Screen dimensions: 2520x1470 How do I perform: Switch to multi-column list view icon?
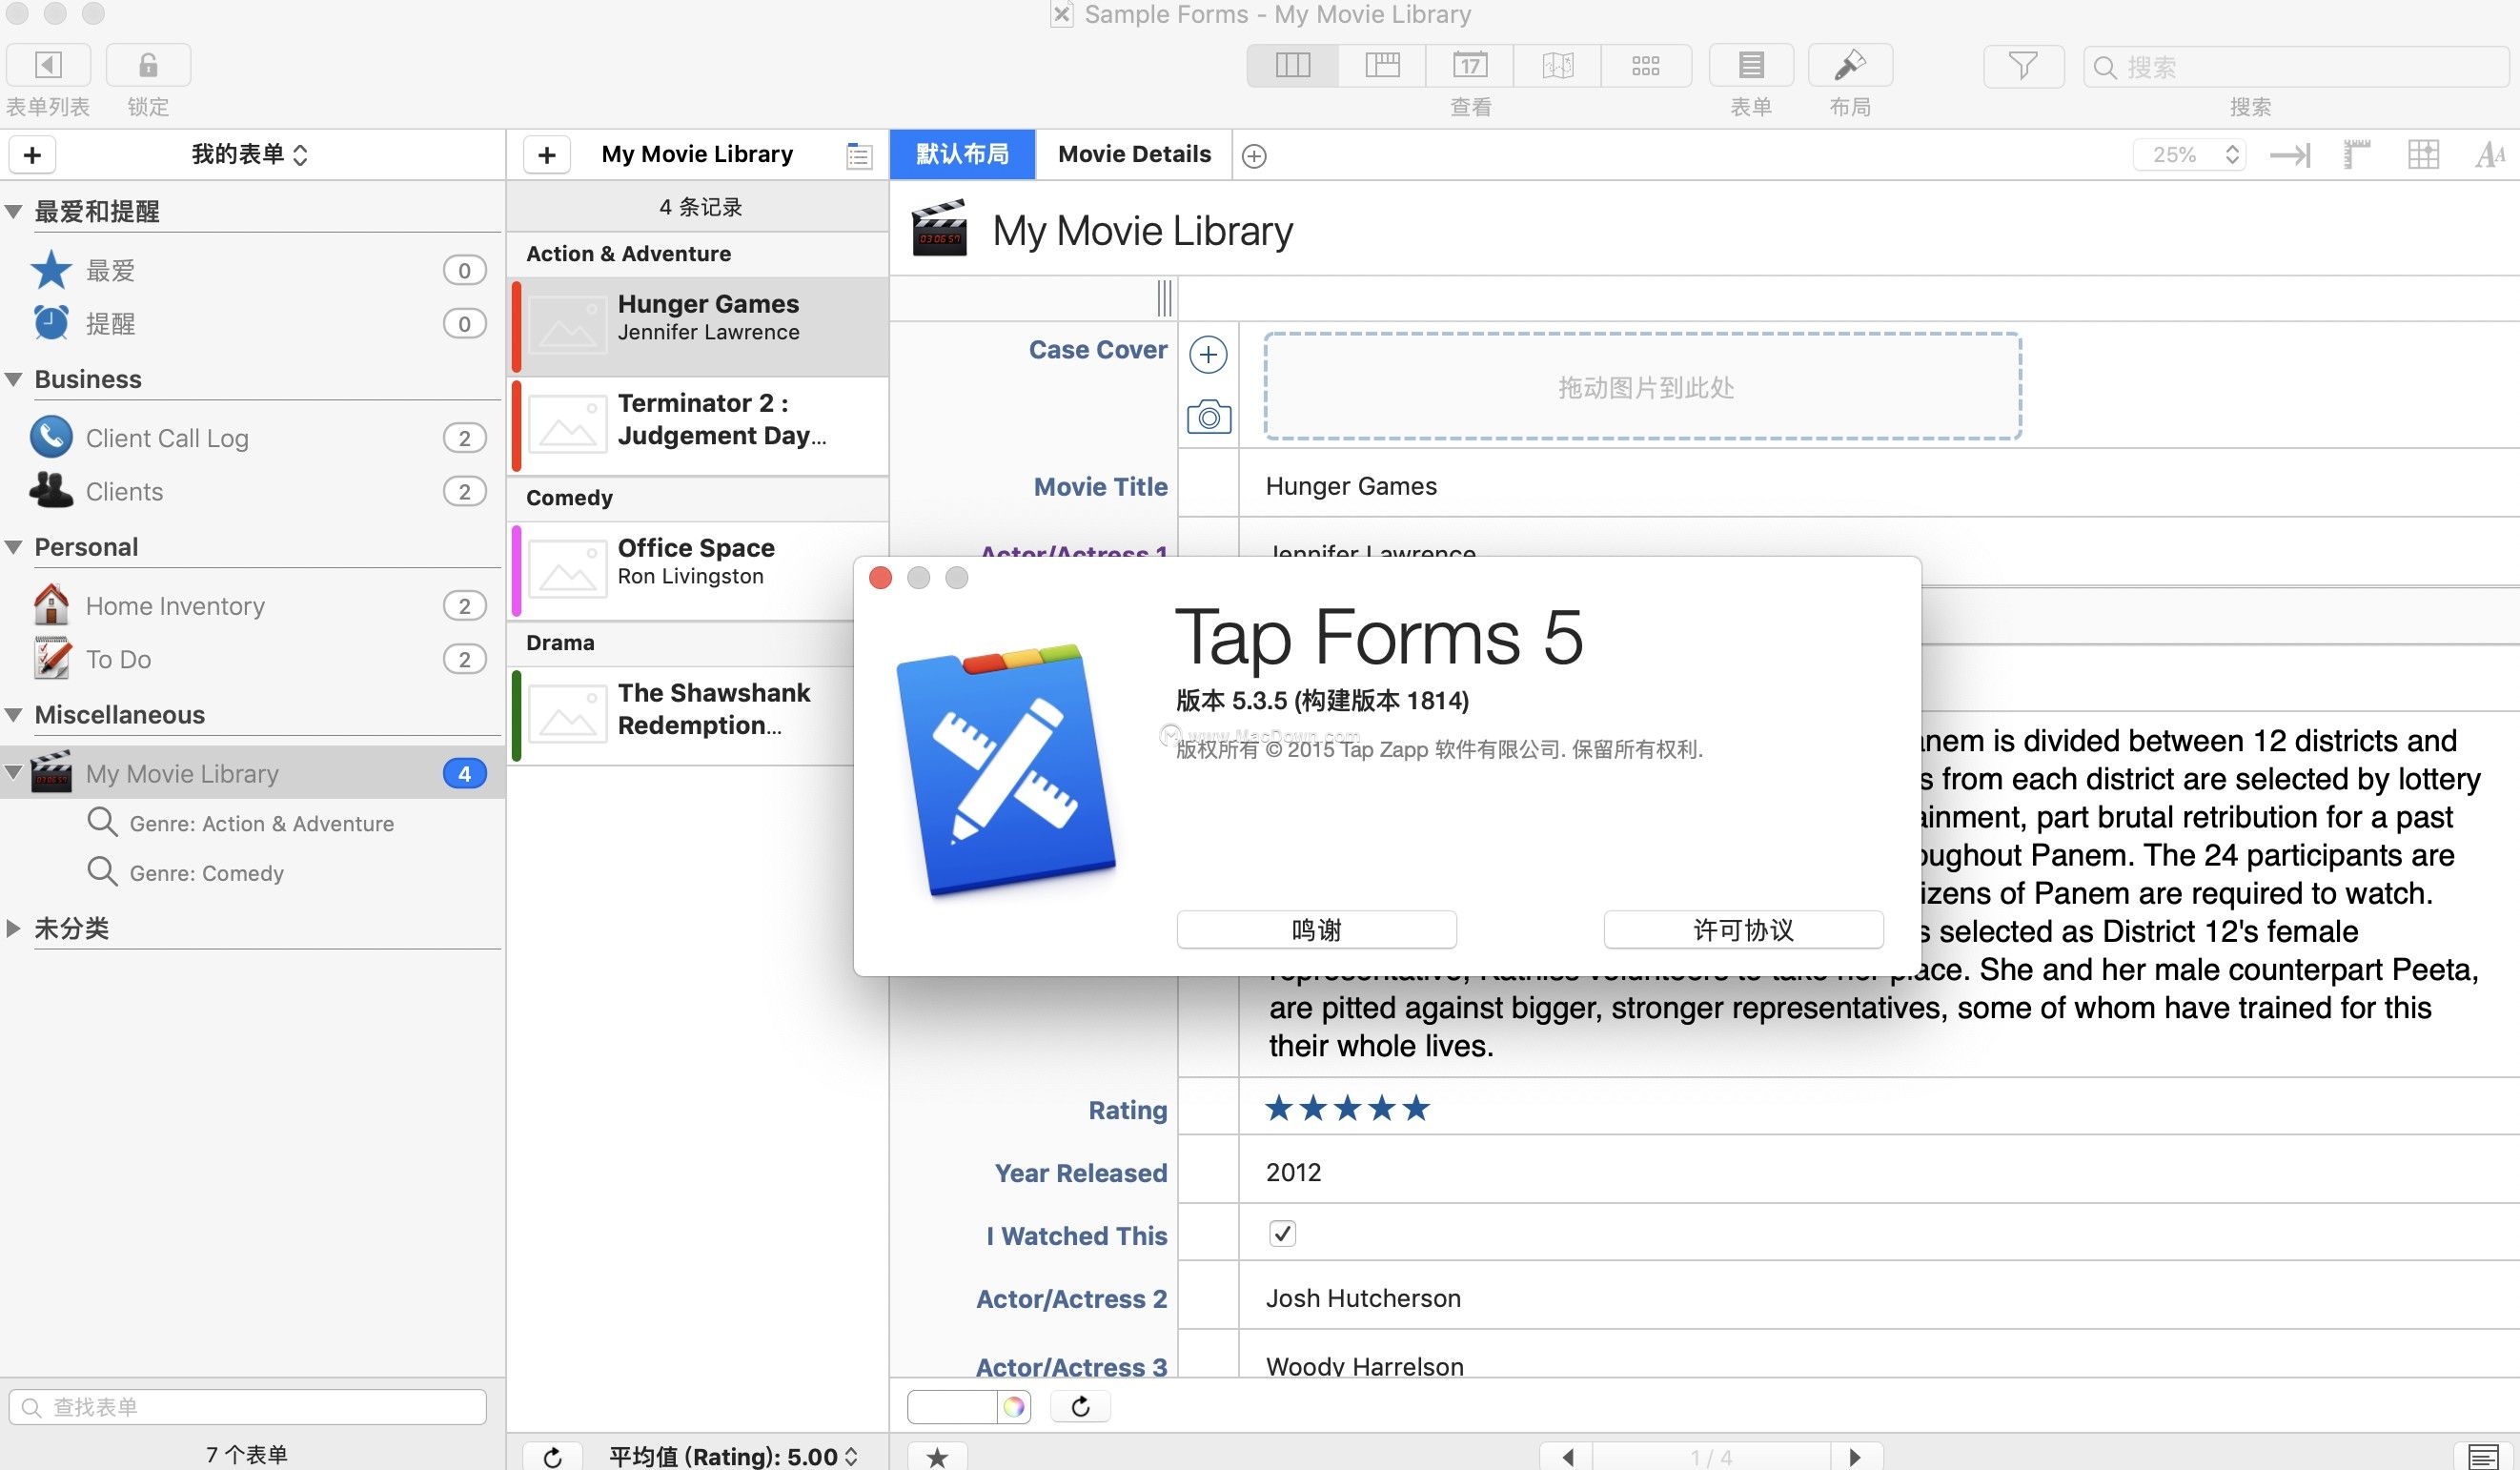(x=1382, y=66)
